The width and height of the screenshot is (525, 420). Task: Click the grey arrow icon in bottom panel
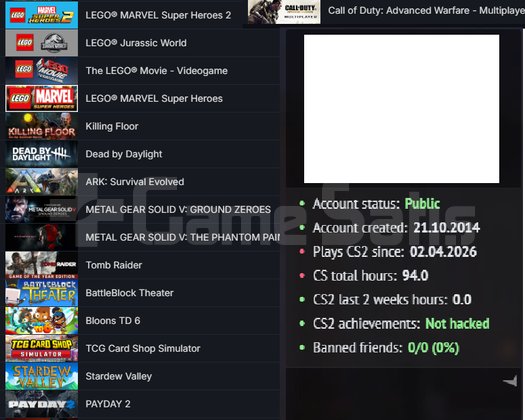tap(510, 381)
